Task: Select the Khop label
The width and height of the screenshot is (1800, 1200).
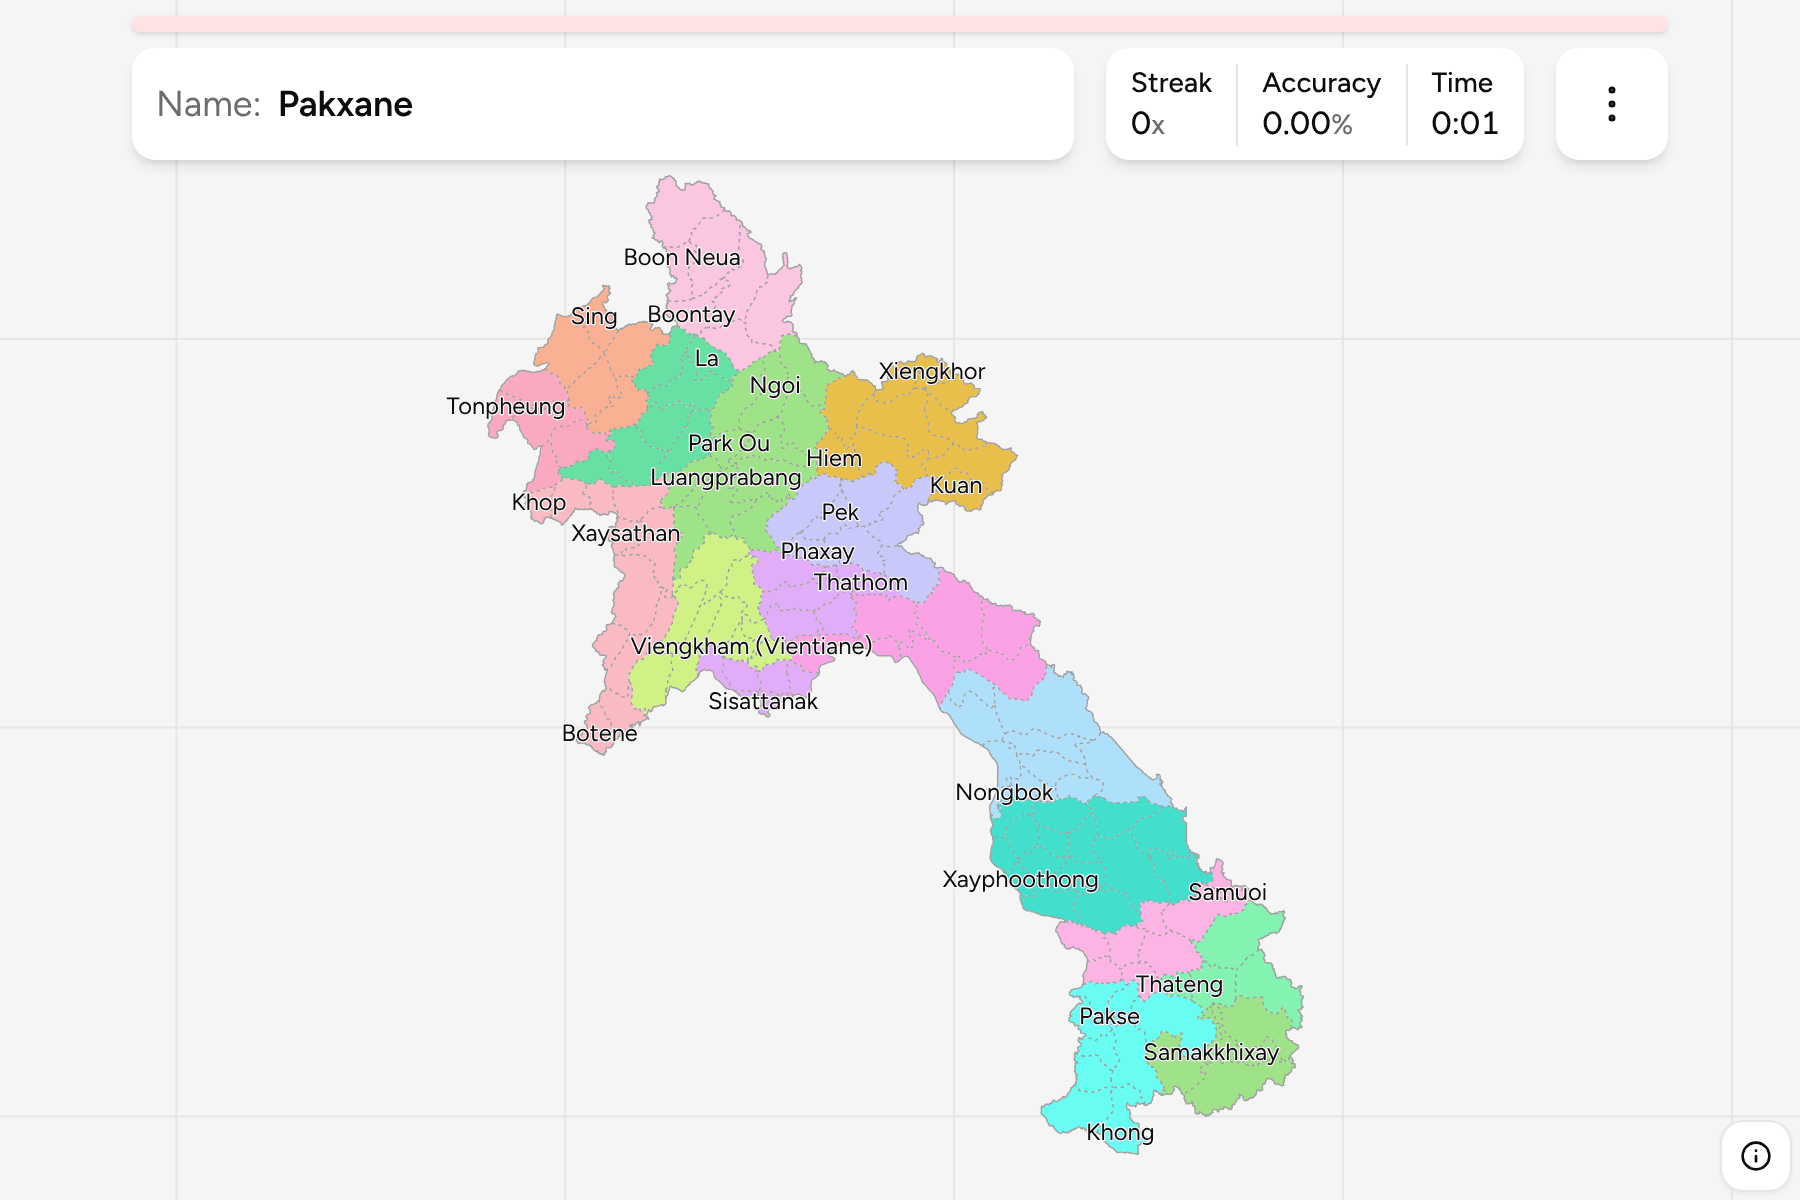Action: click(x=539, y=503)
